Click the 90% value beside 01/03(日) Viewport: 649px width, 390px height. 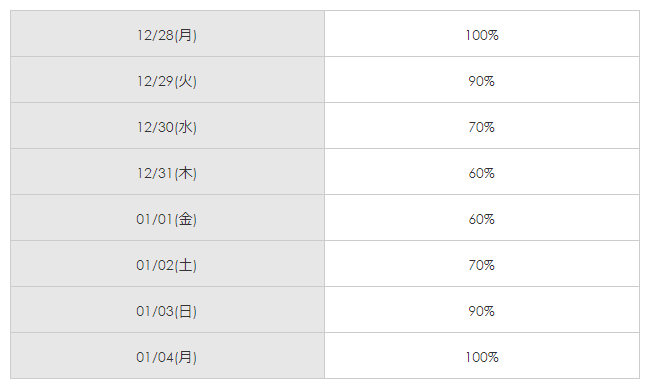[482, 311]
